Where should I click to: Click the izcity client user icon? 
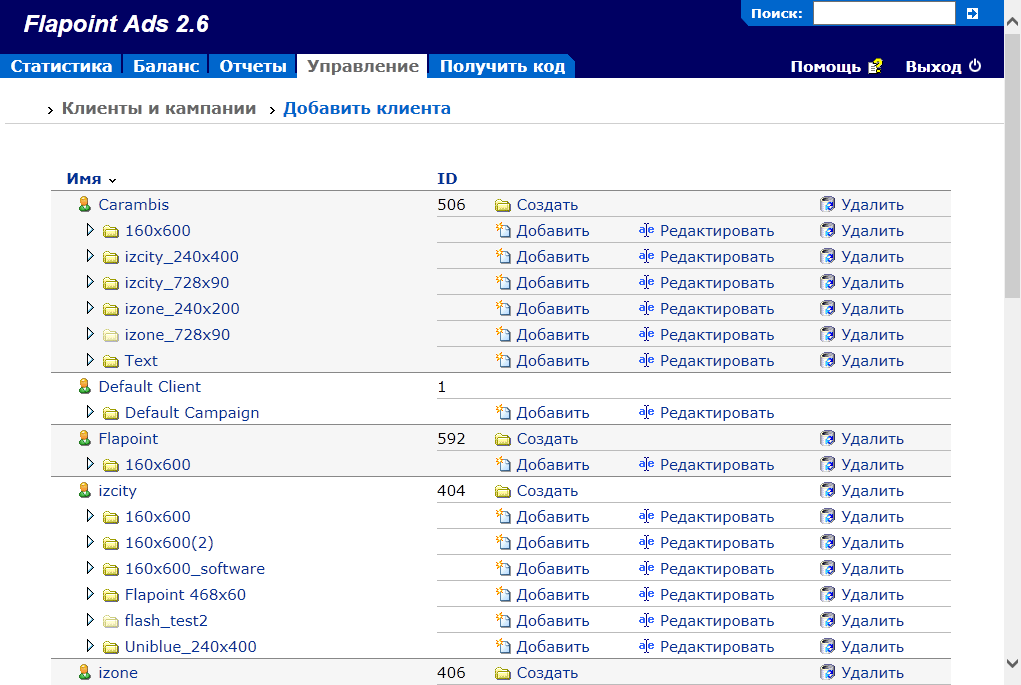pyautogui.click(x=85, y=490)
